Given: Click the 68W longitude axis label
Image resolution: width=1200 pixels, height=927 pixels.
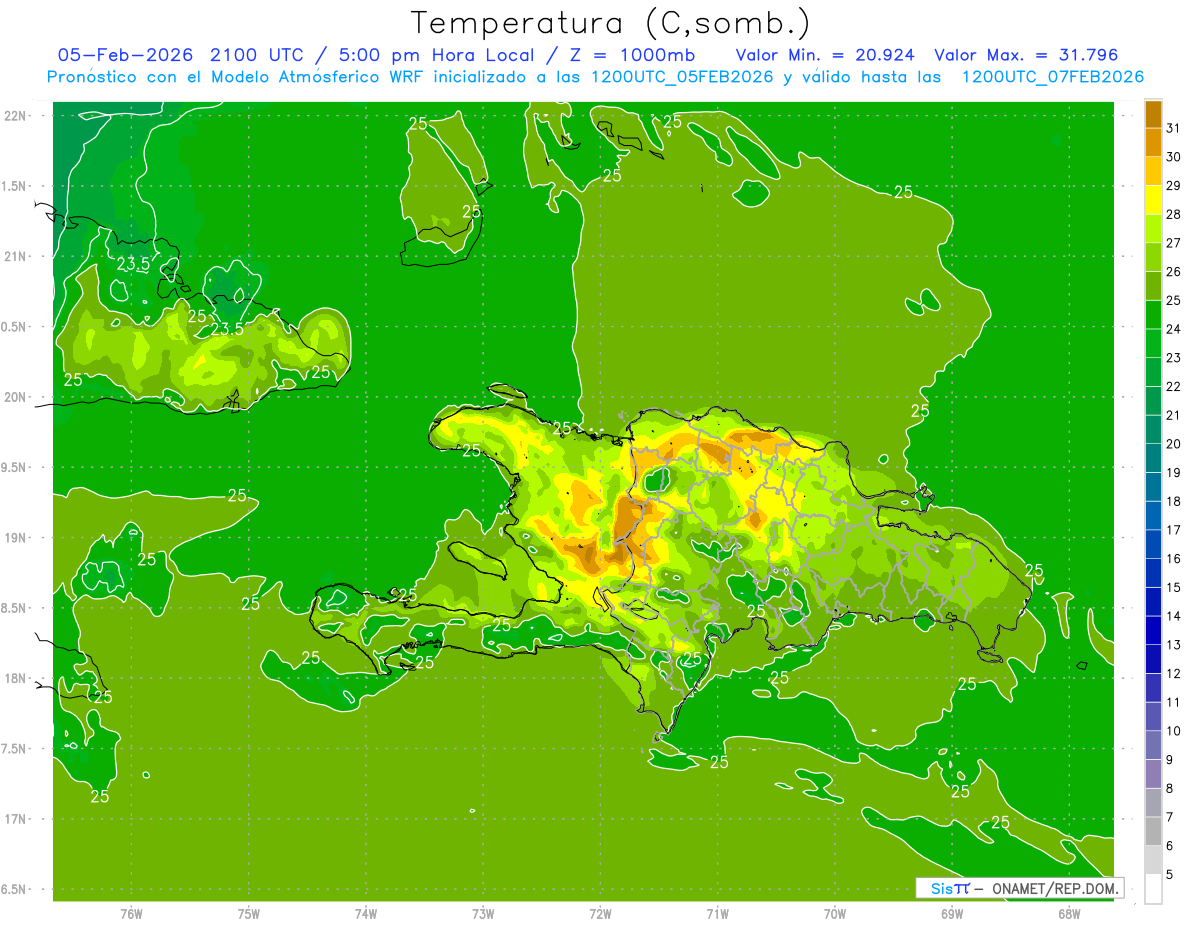Looking at the screenshot, I should pyautogui.click(x=1069, y=914).
